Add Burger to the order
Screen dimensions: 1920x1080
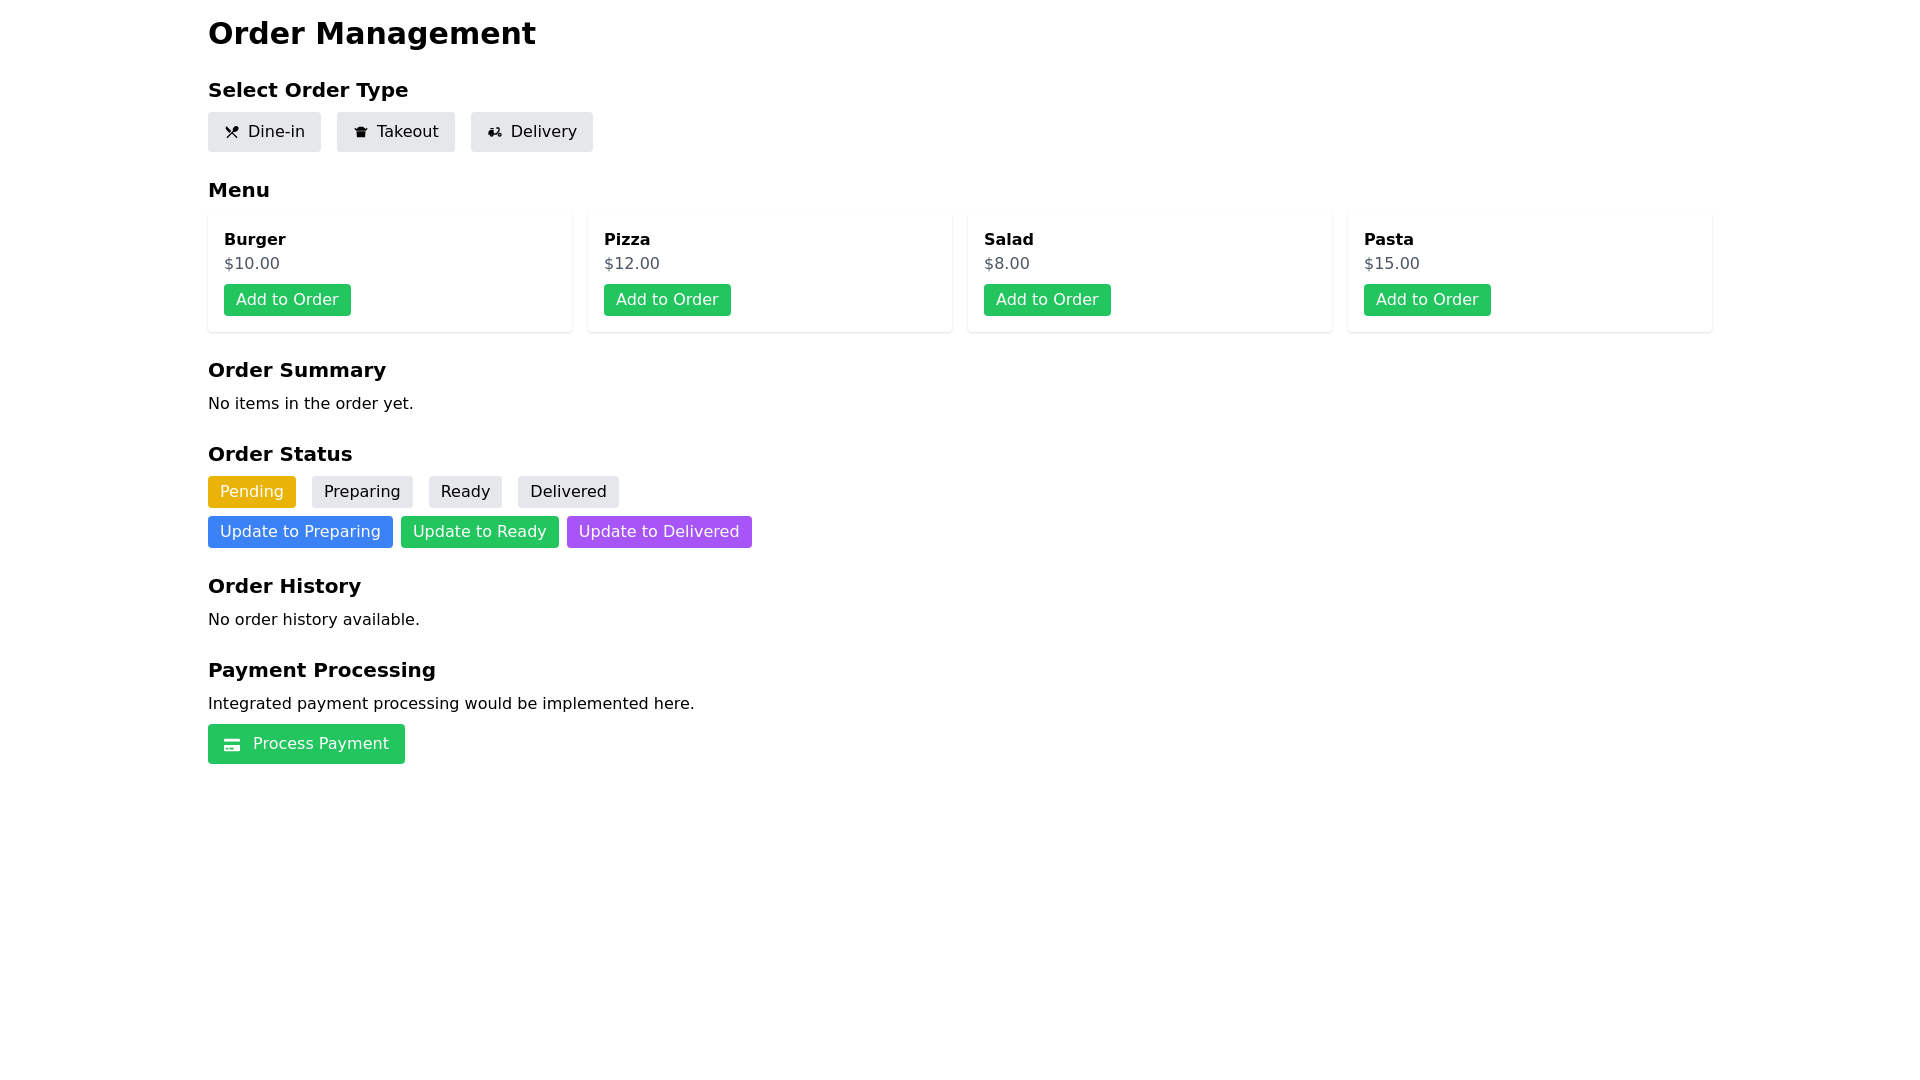(x=287, y=299)
